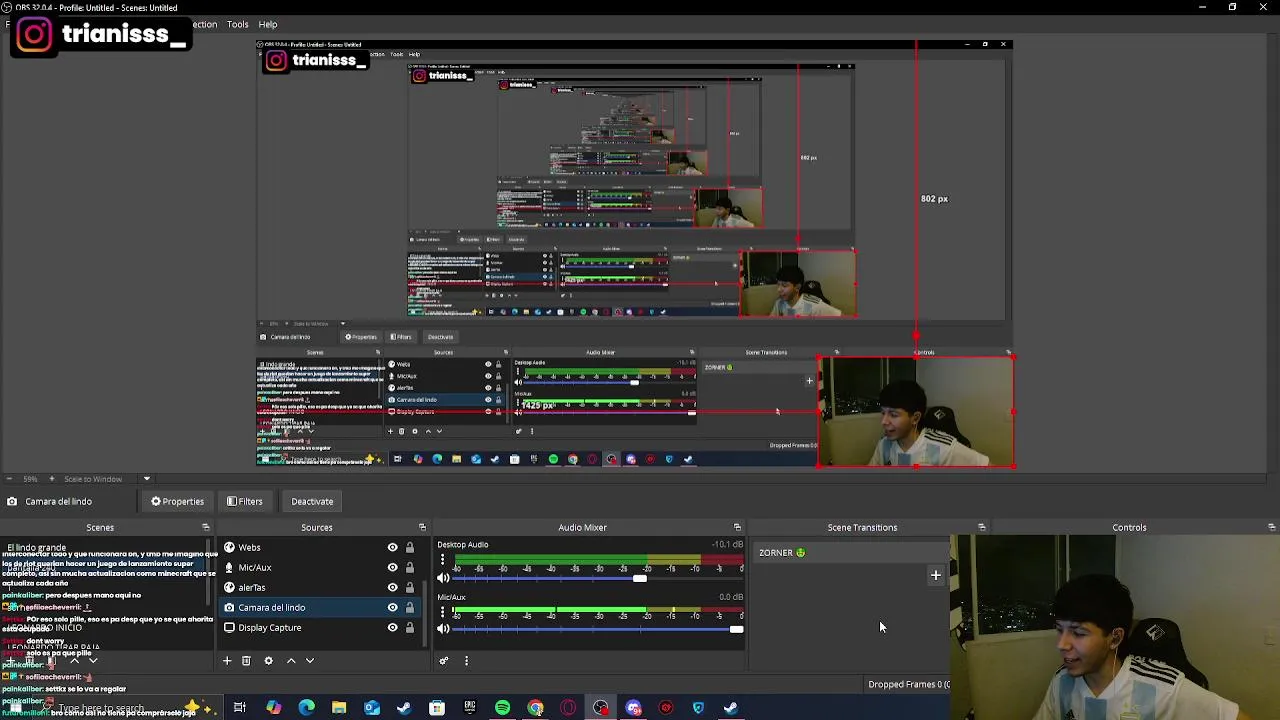
Task: Open Advanced Audio Properties gears icon
Action: pyautogui.click(x=444, y=660)
